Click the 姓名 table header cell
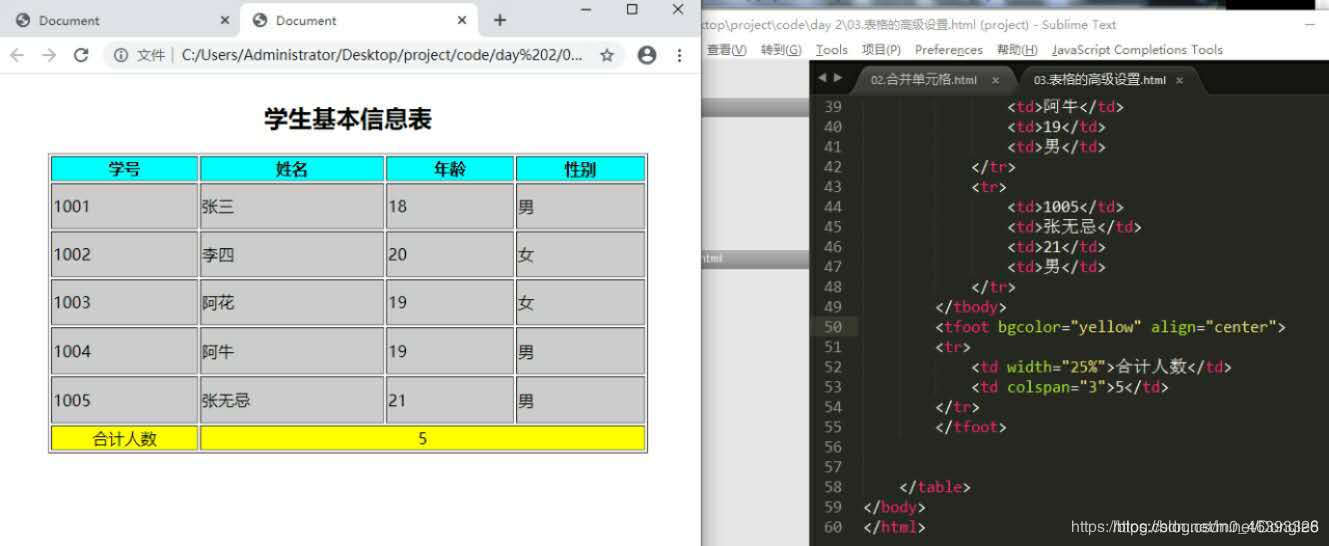The image size is (1329, 546). pyautogui.click(x=292, y=169)
